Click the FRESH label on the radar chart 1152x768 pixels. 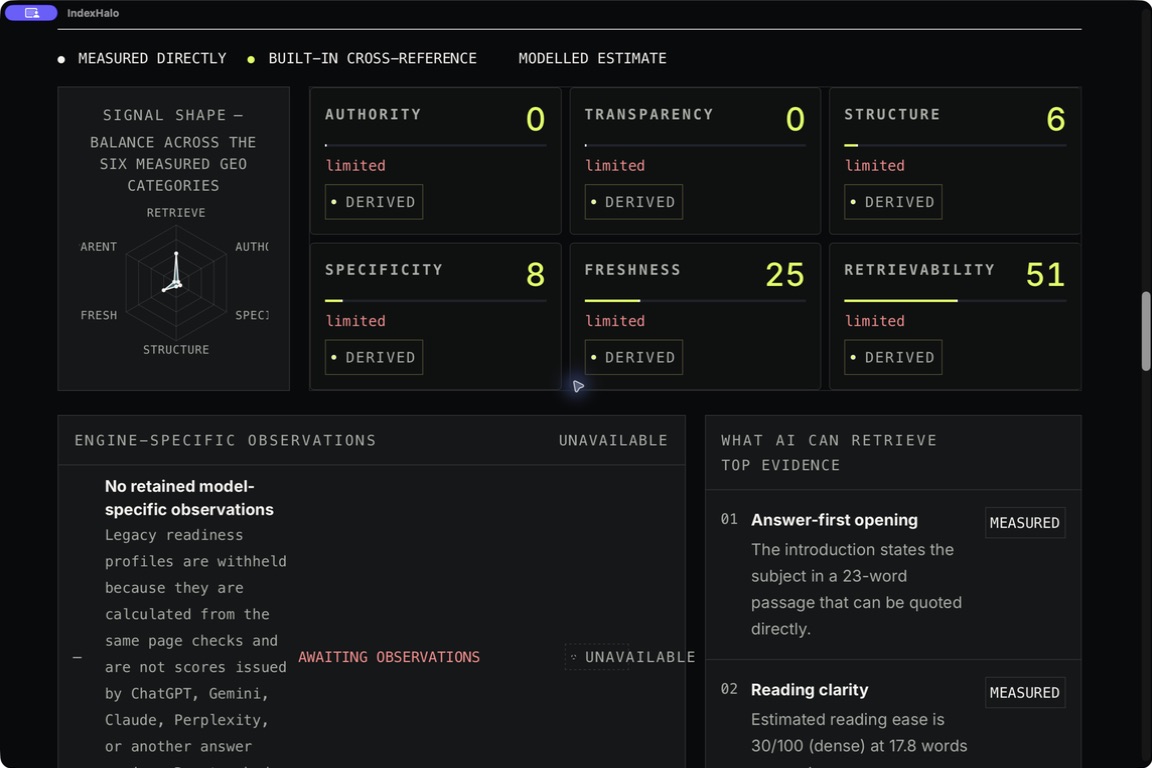pos(98,315)
